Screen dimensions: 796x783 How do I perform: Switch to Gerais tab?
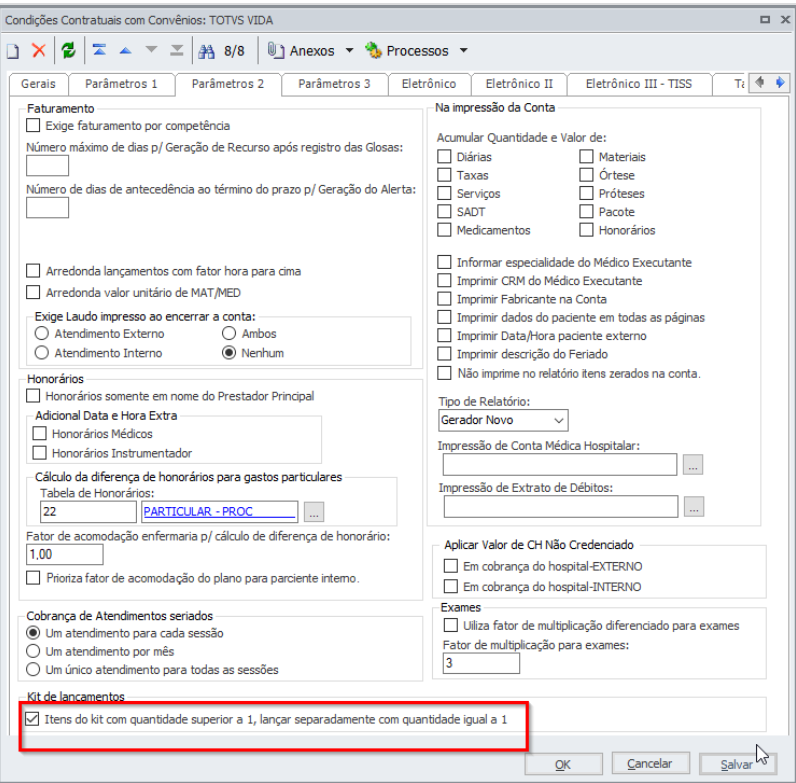(39, 84)
